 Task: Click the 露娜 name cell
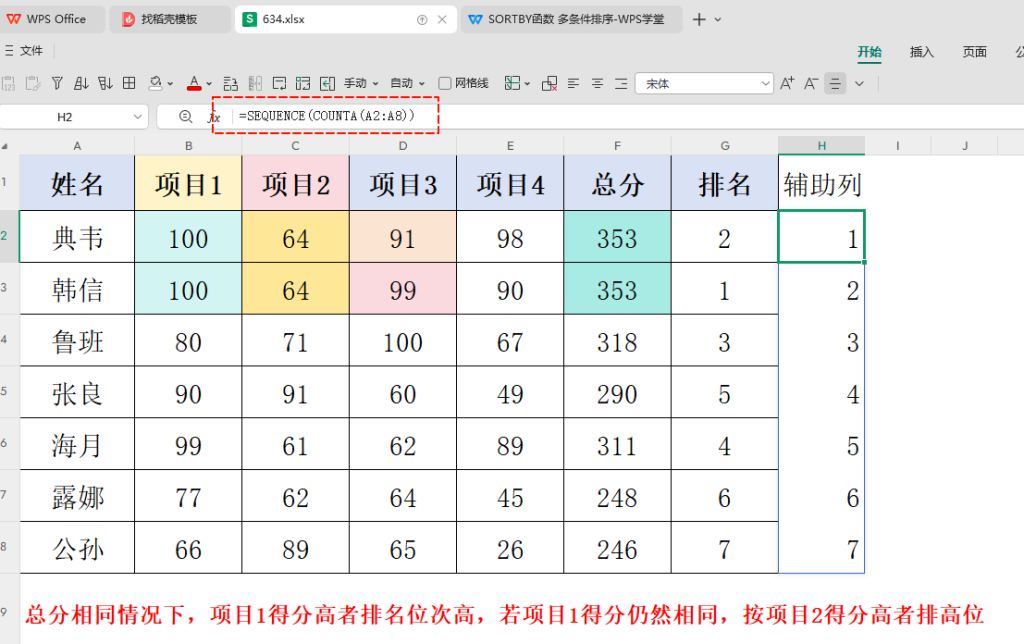click(77, 496)
